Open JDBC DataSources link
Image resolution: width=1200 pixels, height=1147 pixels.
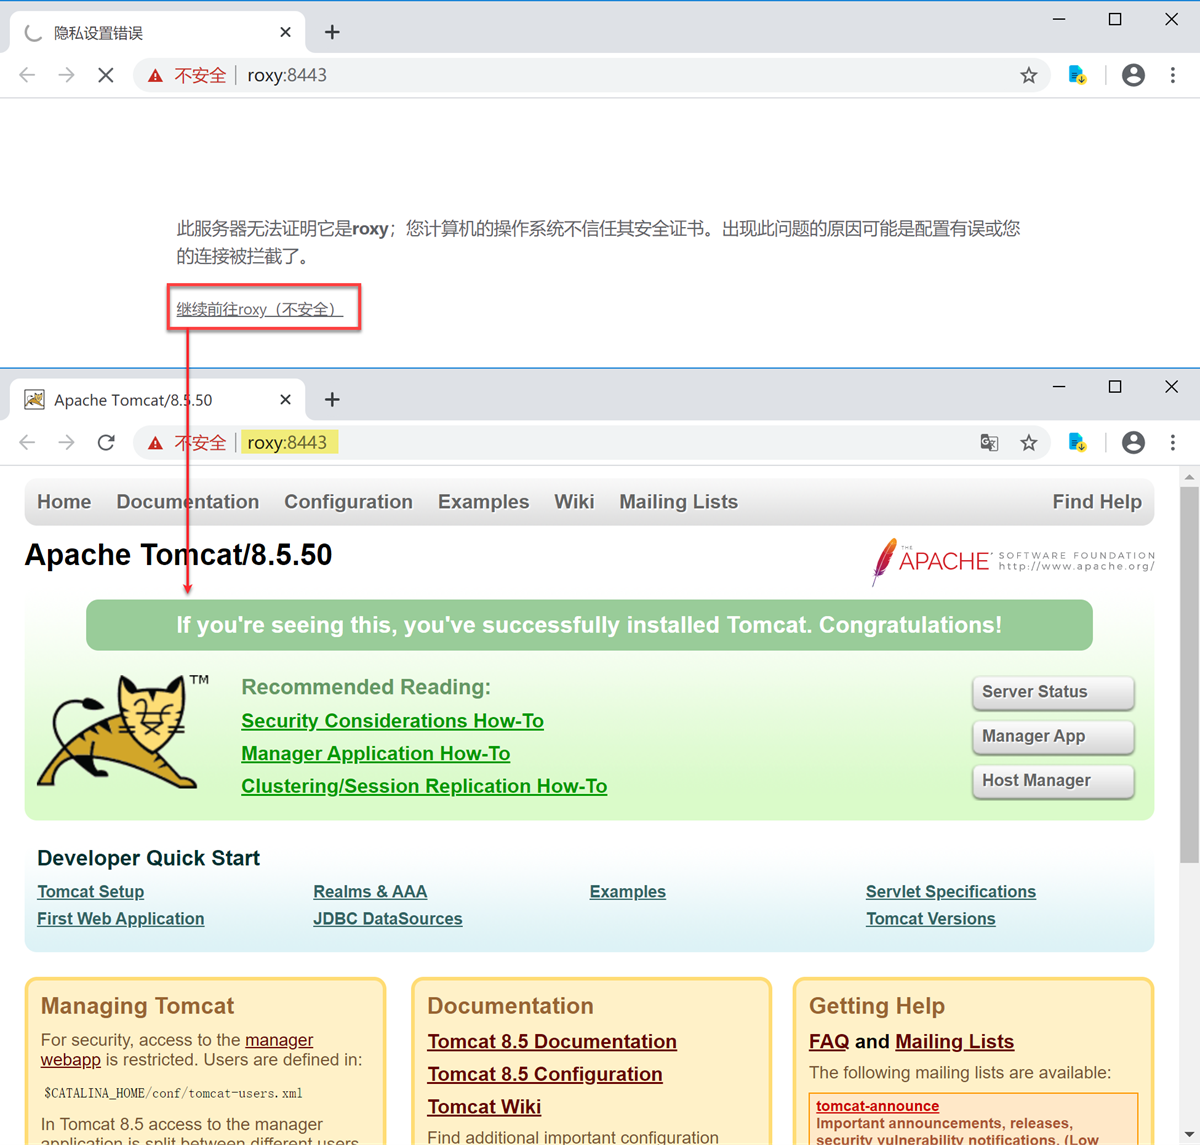[387, 919]
